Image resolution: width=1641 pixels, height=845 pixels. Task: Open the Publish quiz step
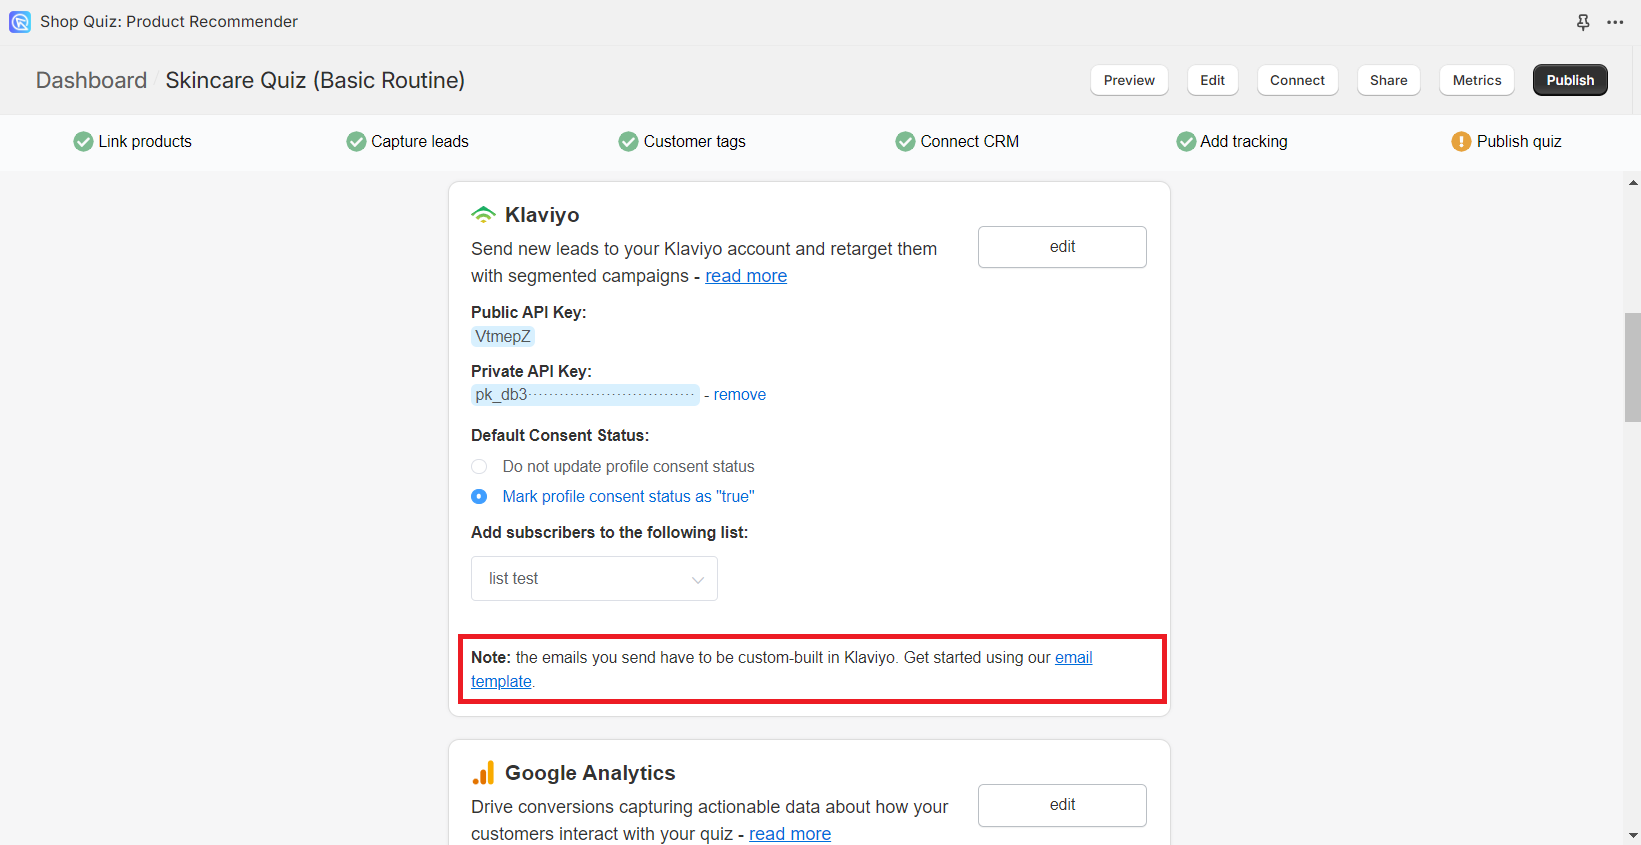pos(1506,142)
